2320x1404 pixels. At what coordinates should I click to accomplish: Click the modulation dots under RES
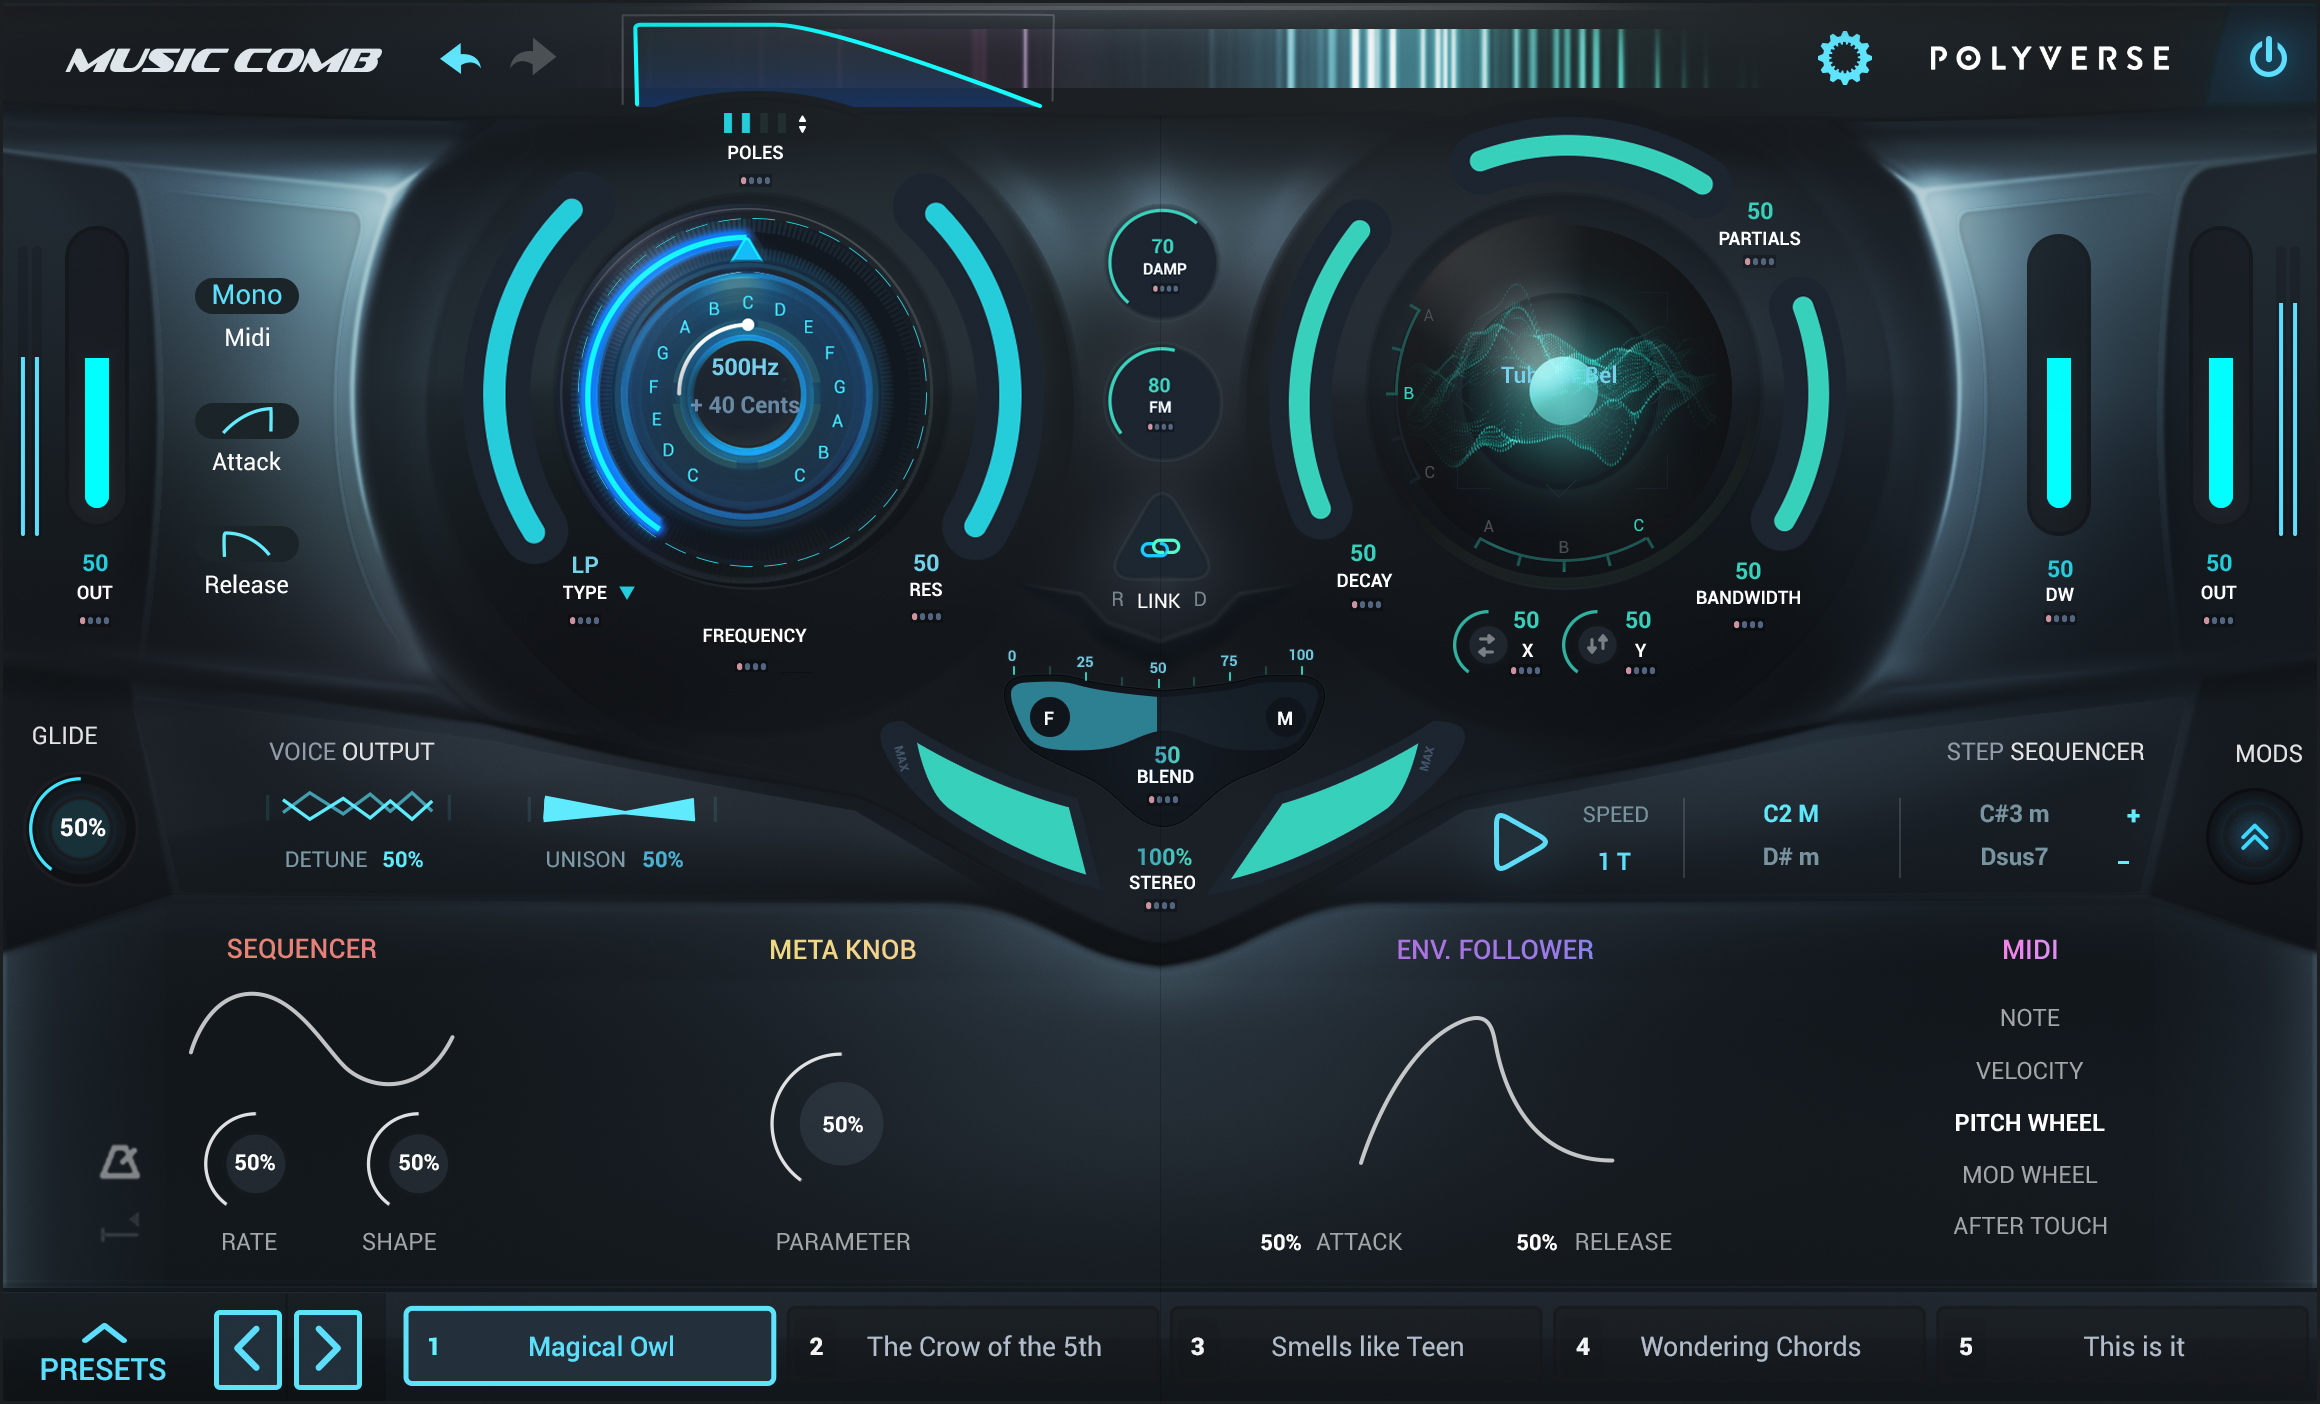point(926,616)
